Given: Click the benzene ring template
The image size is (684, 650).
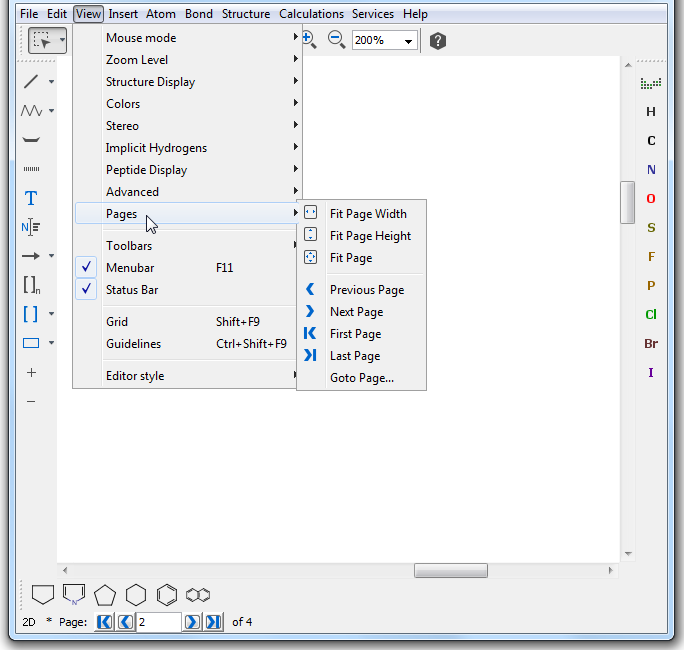Looking at the screenshot, I should (x=167, y=595).
